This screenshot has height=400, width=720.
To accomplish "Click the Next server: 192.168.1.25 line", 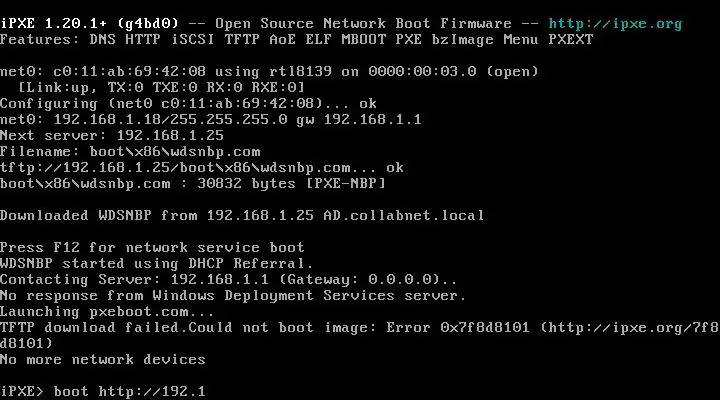I will [x=112, y=135].
